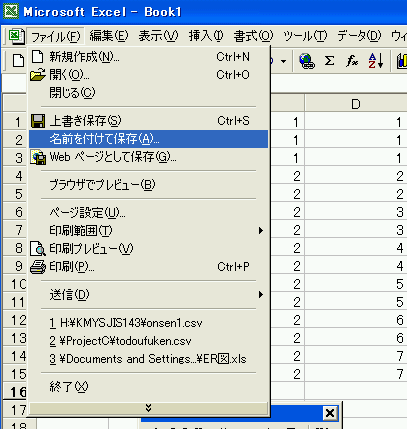The image size is (407, 429).
Task: Choose 印刷プレビュー(V) print preview item
Action: (148, 248)
